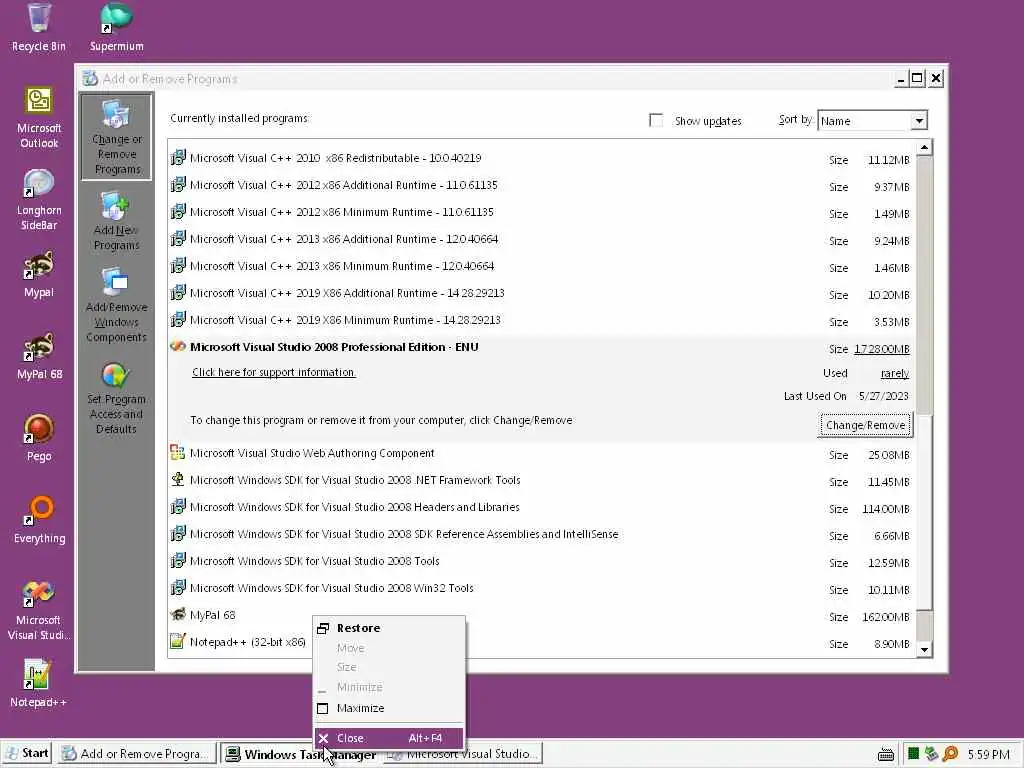Open Click here for support information link

pos(274,372)
